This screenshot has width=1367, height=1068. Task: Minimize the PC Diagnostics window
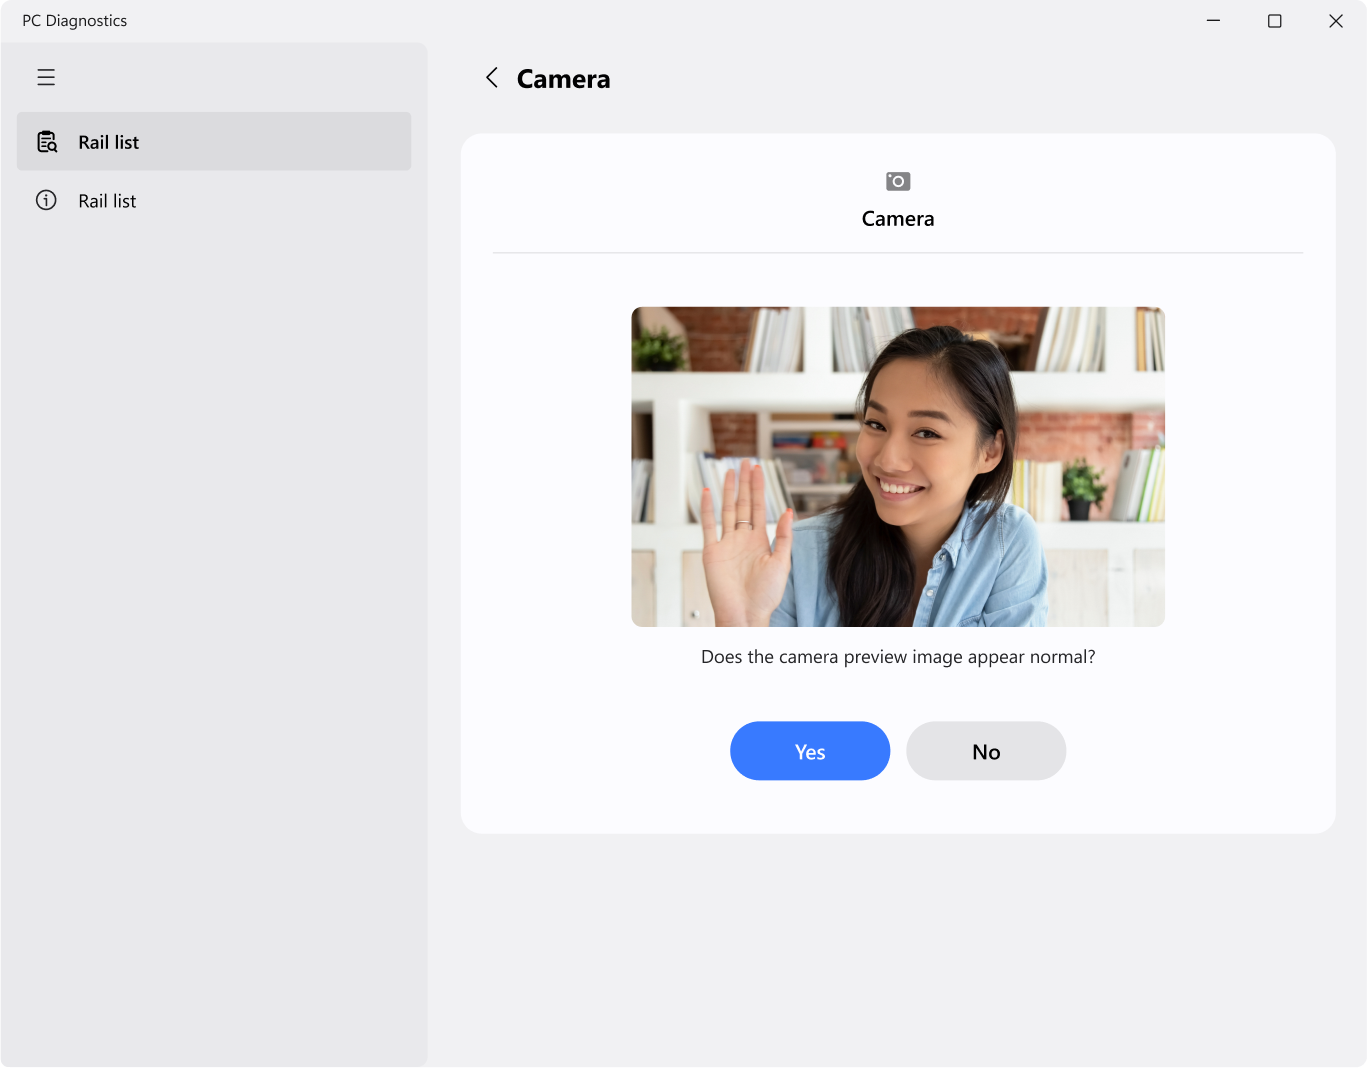point(1213,21)
